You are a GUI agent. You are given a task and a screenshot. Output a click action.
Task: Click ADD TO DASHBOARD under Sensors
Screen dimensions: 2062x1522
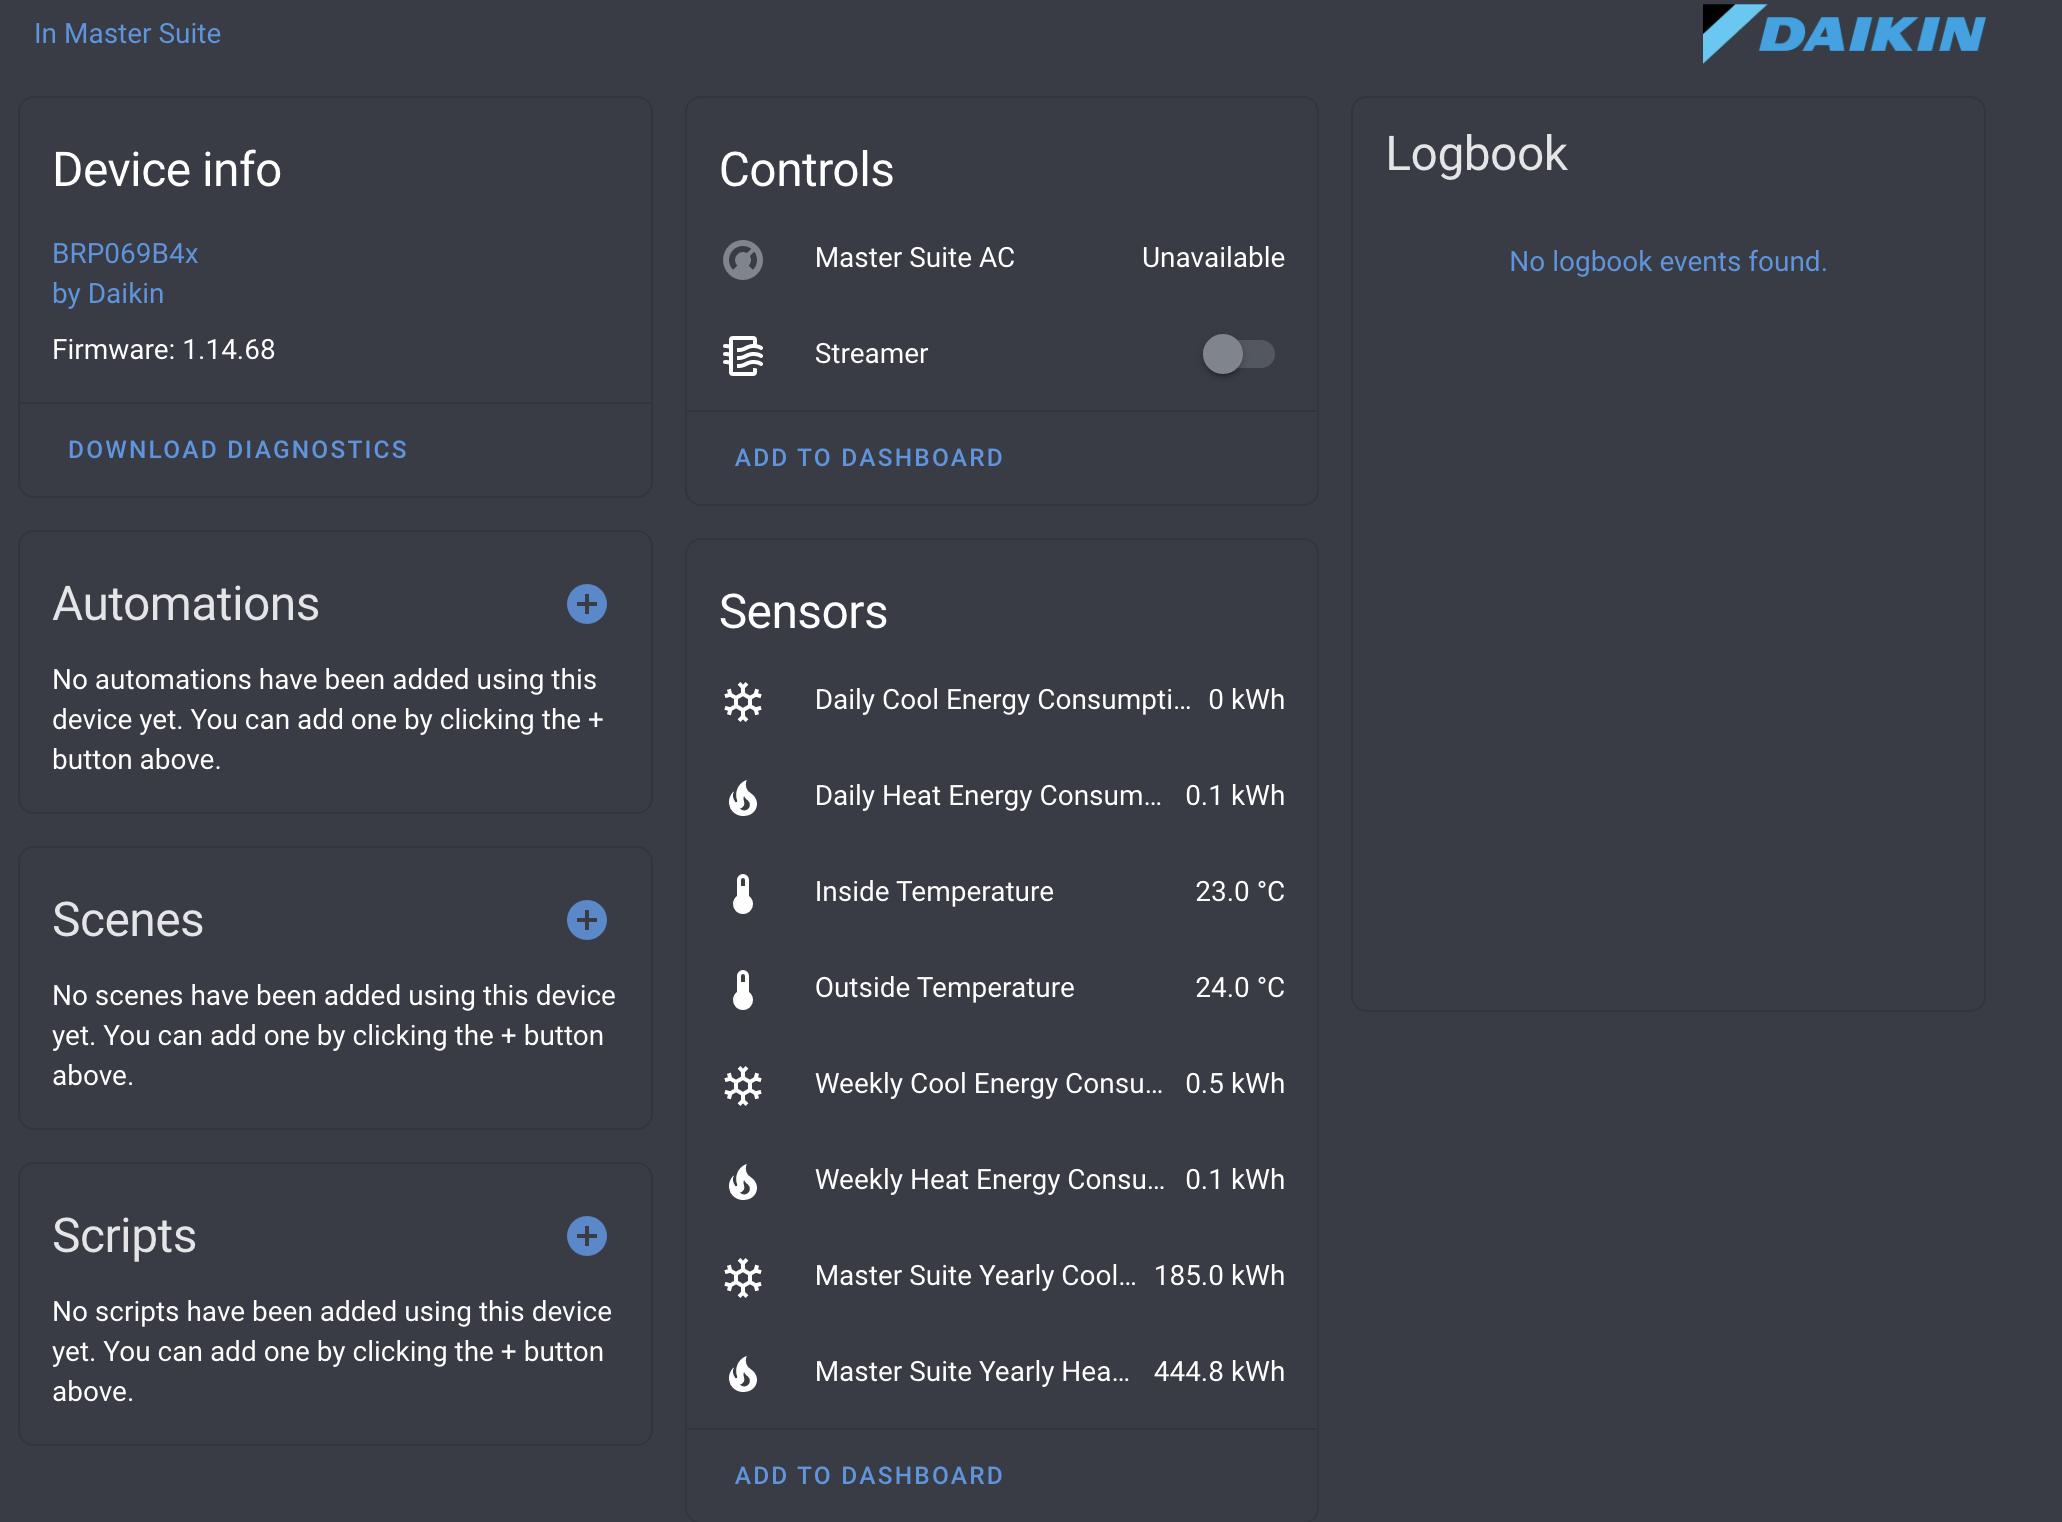[868, 1475]
